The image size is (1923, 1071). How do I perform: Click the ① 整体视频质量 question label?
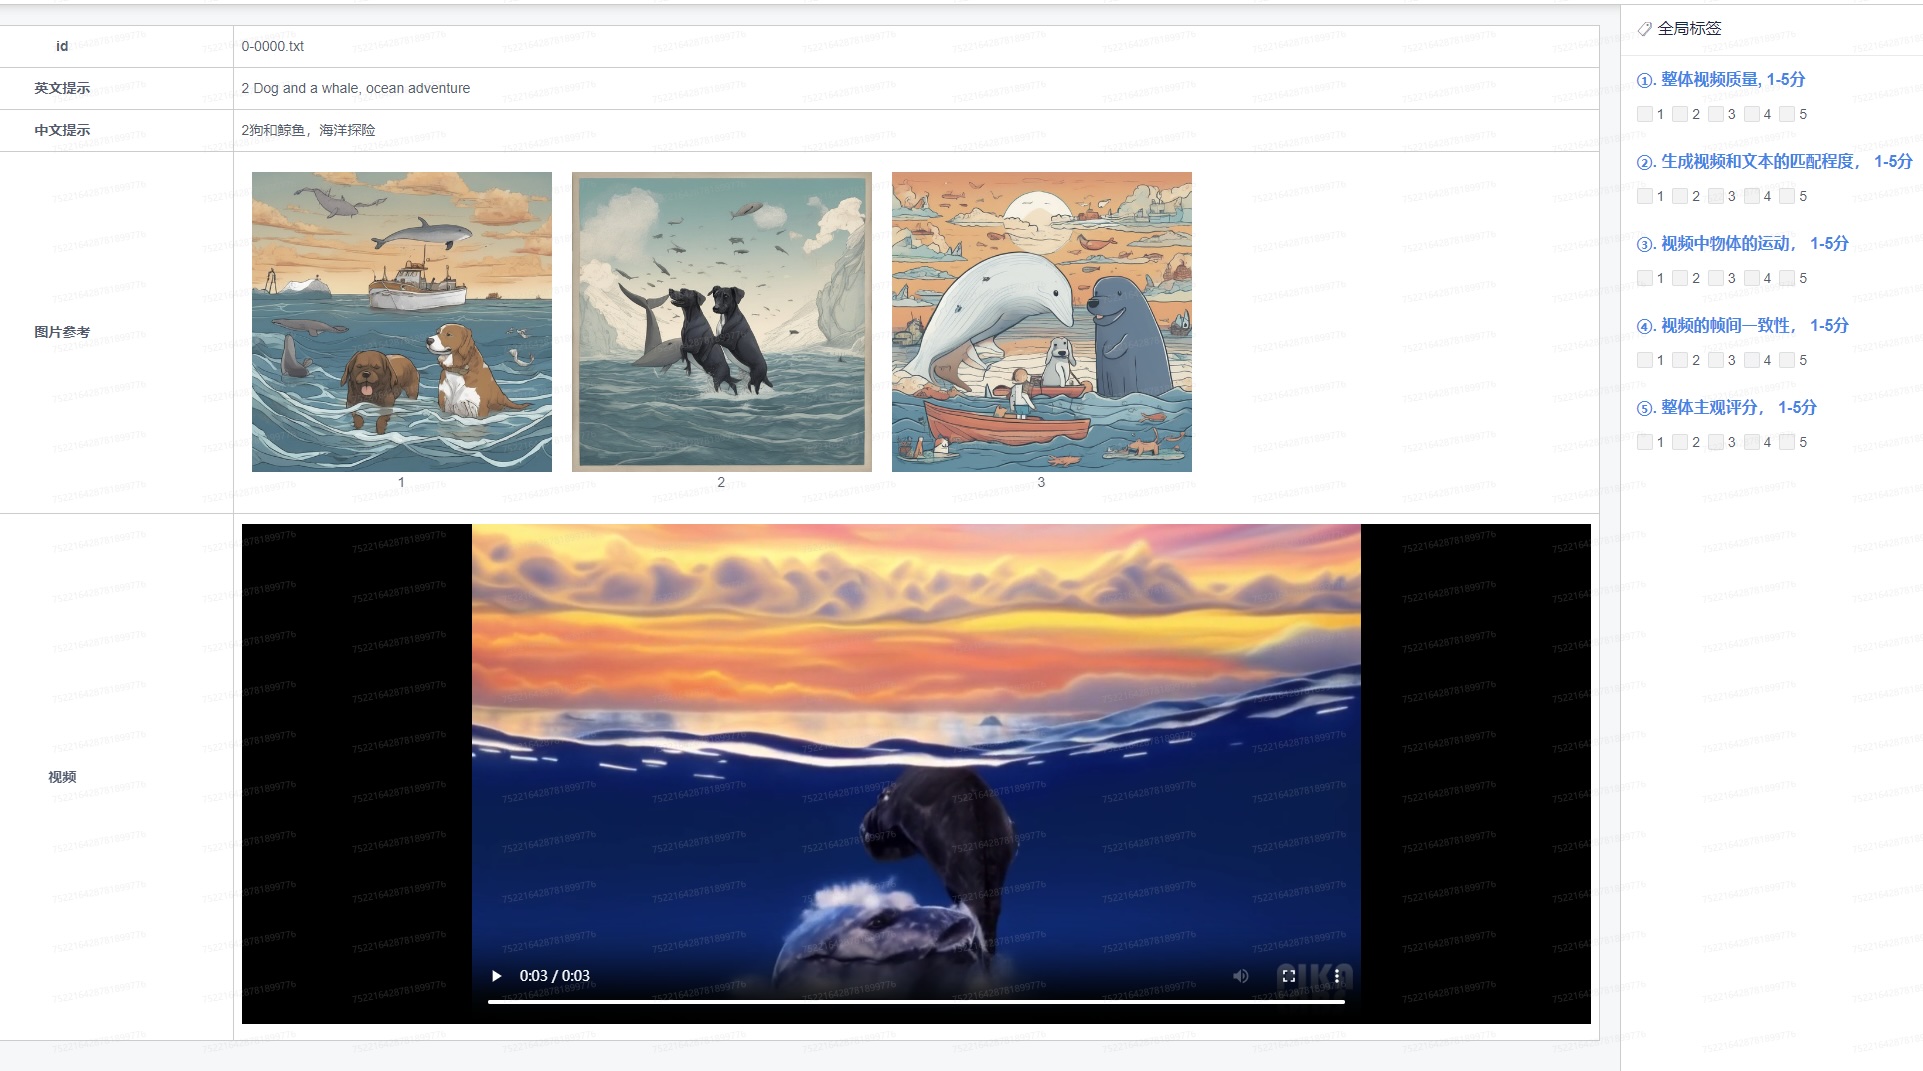(1721, 79)
